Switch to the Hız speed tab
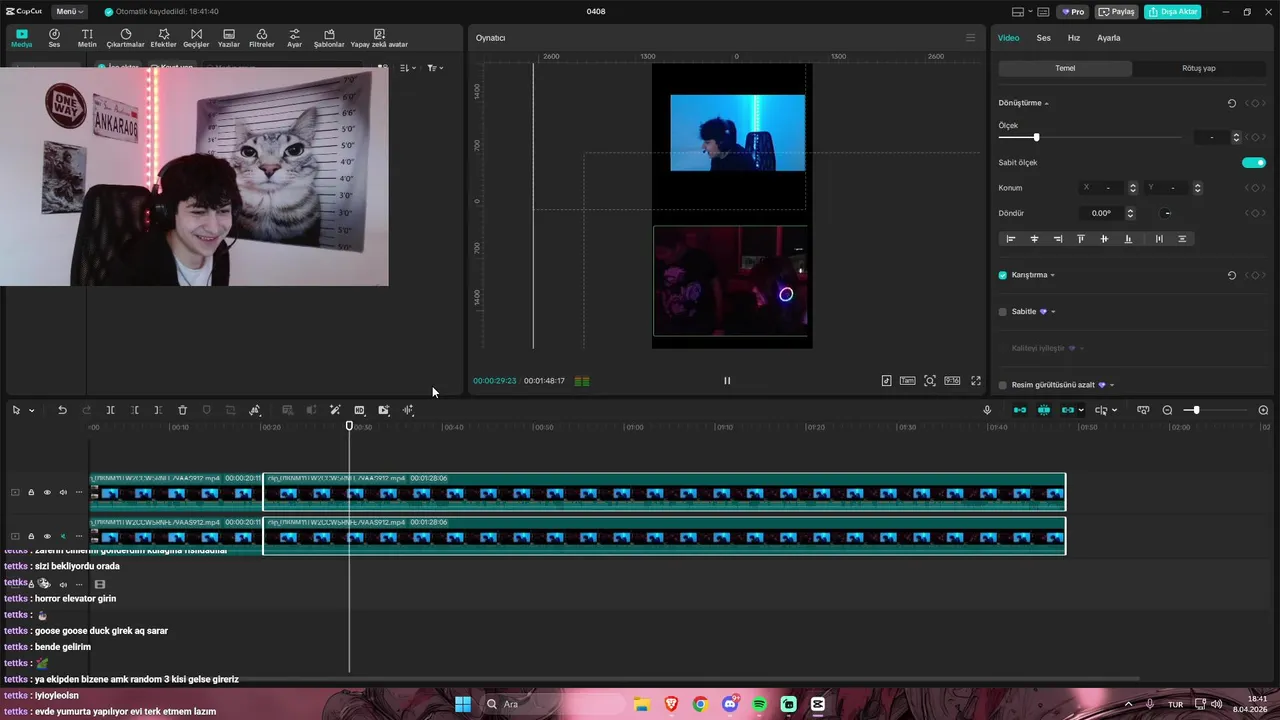The image size is (1280, 720). pos(1074,38)
